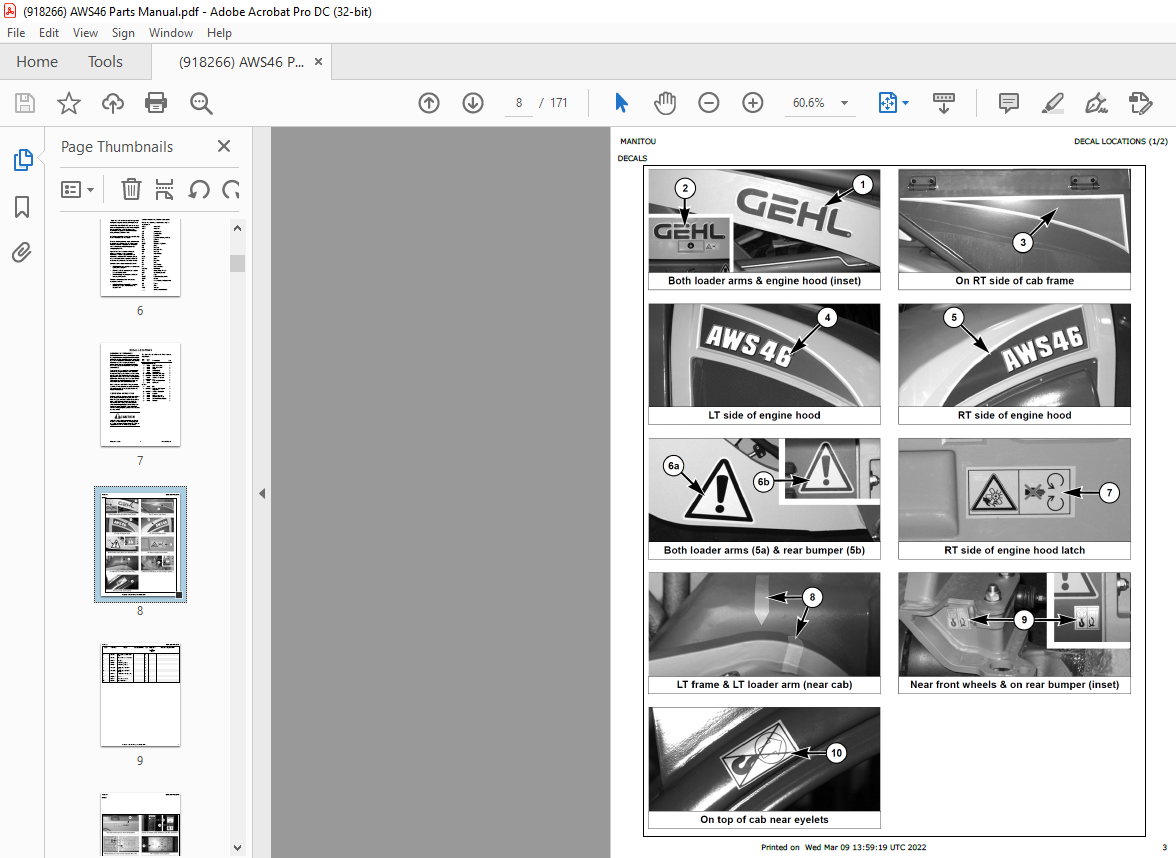Click the total pages '171' text
The image size is (1176, 858).
(x=559, y=103)
